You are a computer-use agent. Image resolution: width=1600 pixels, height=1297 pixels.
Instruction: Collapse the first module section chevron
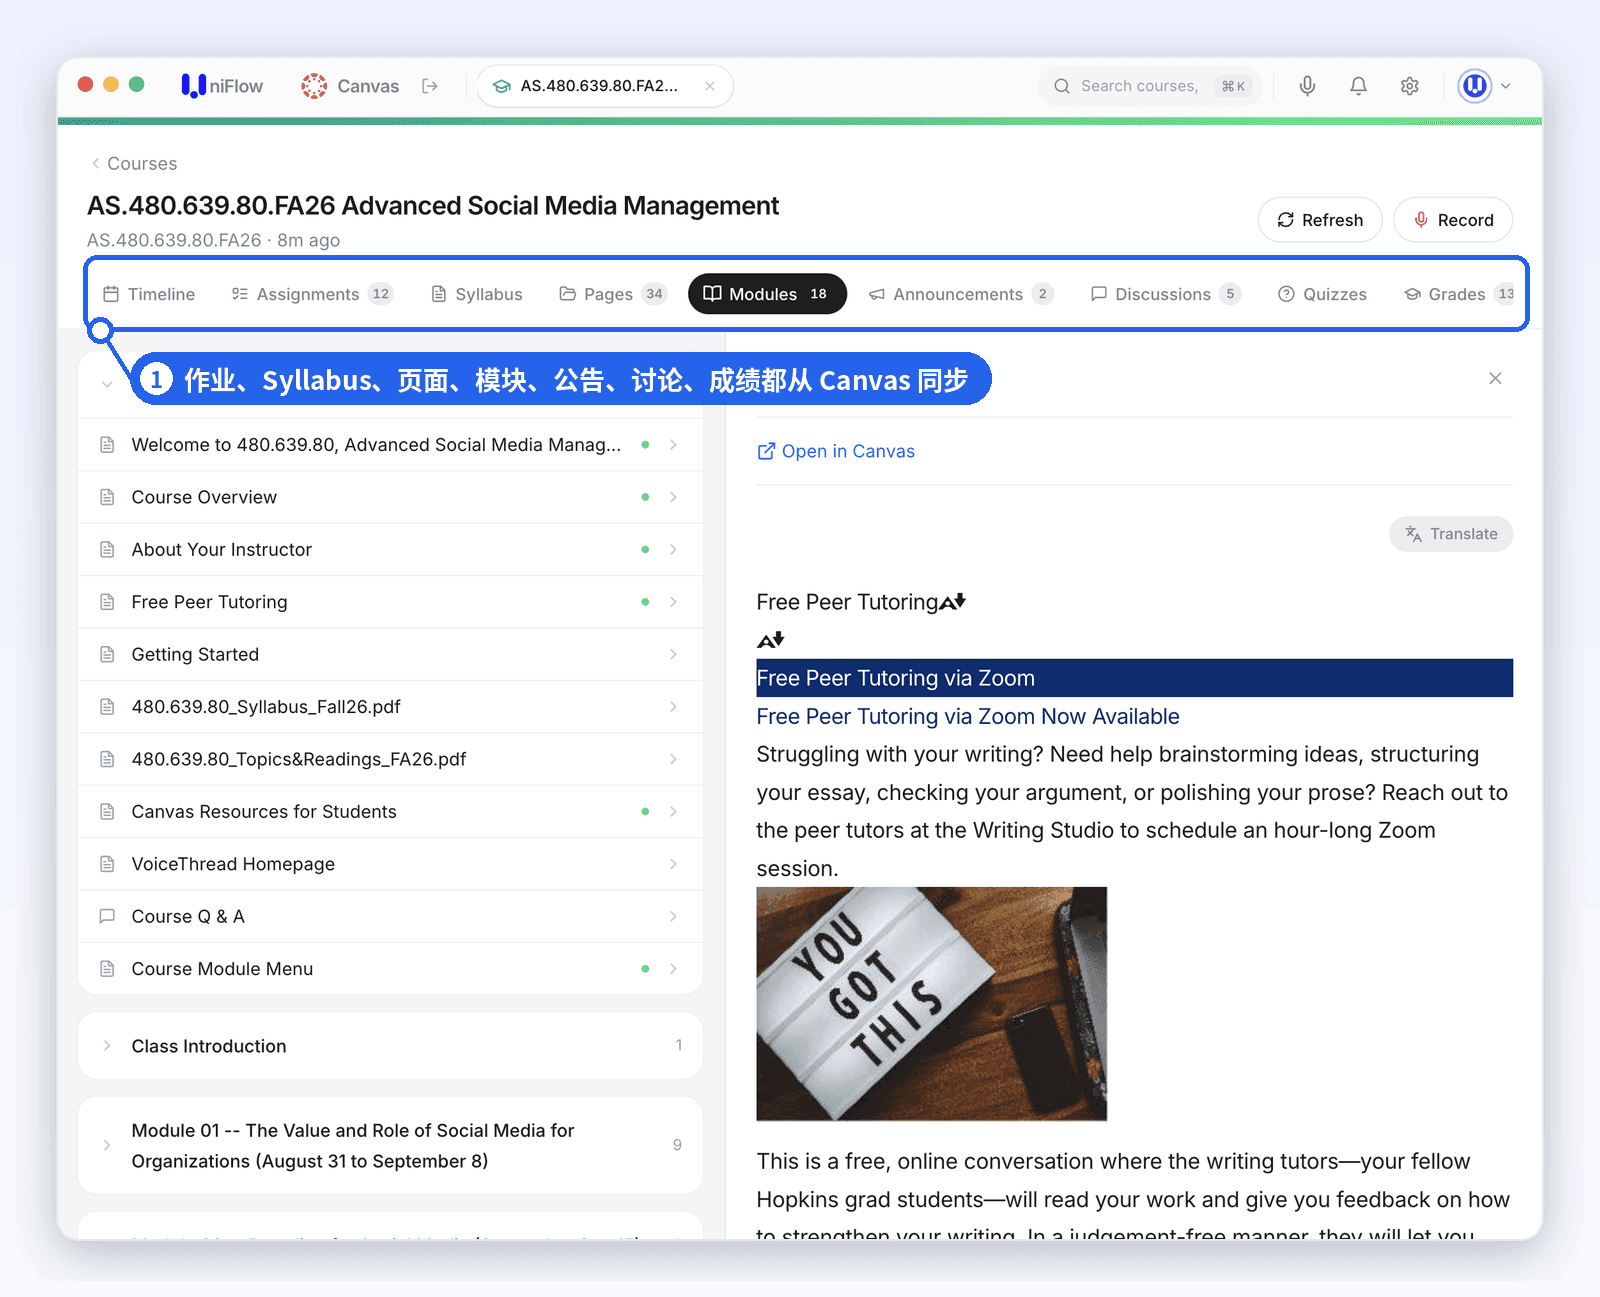[107, 383]
